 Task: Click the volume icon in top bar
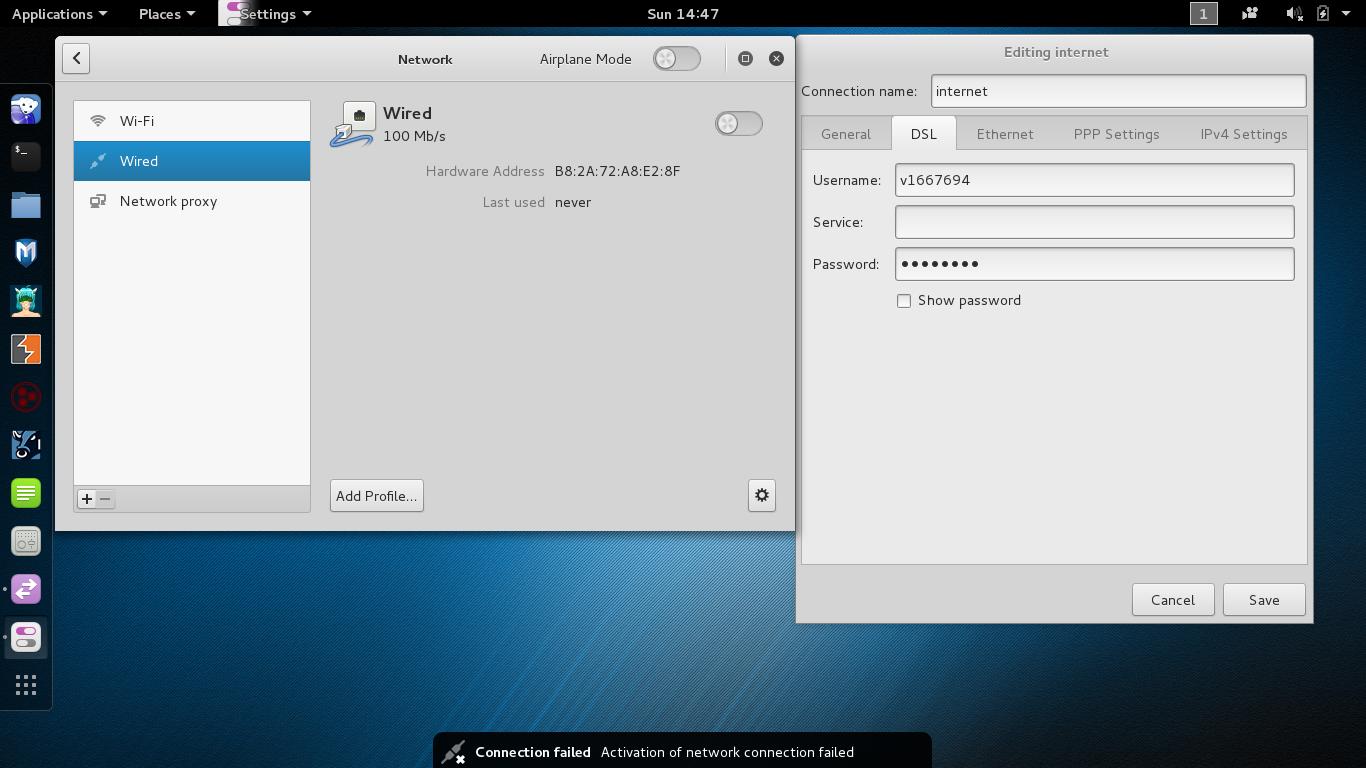(1293, 14)
